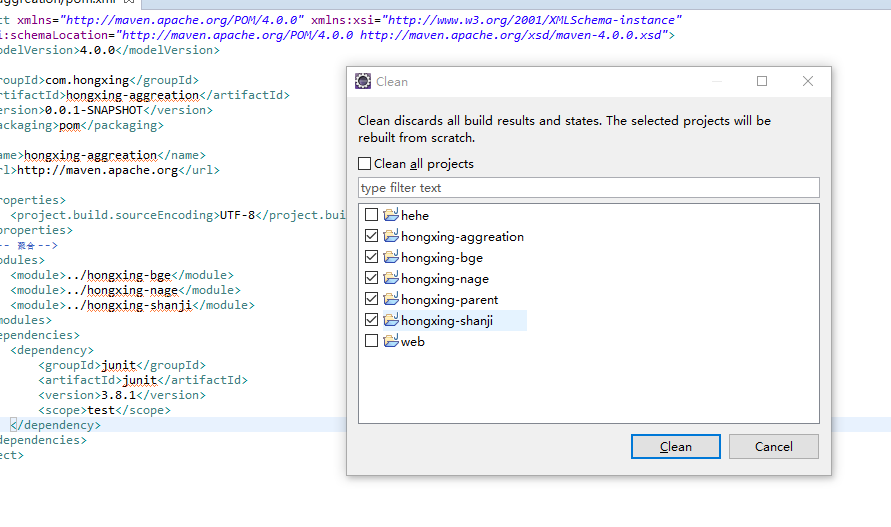Click 'http://maven.apache.org' url text in editor

(98, 170)
